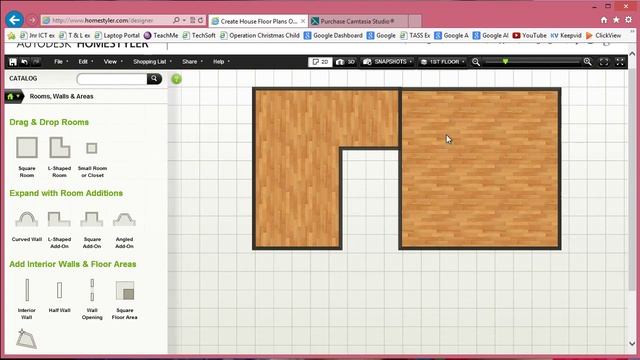The width and height of the screenshot is (640, 360).
Task: Select the Small Room or Closet icon
Action: [x=92, y=148]
